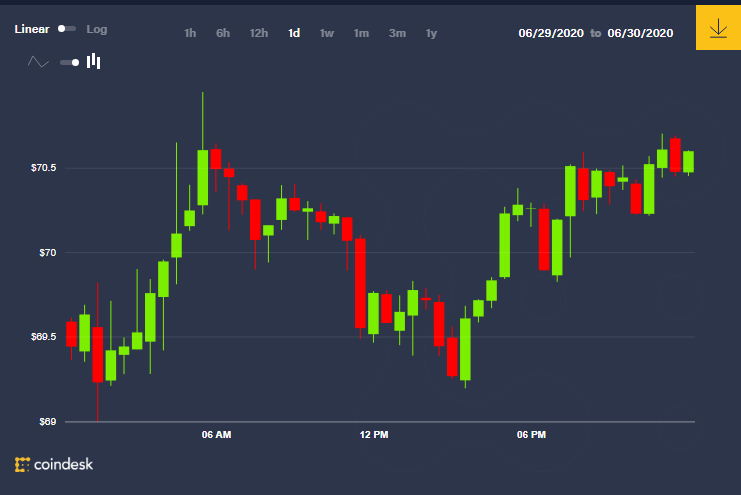
Task: Click the 12 PM time axis label
Action: click(x=374, y=434)
